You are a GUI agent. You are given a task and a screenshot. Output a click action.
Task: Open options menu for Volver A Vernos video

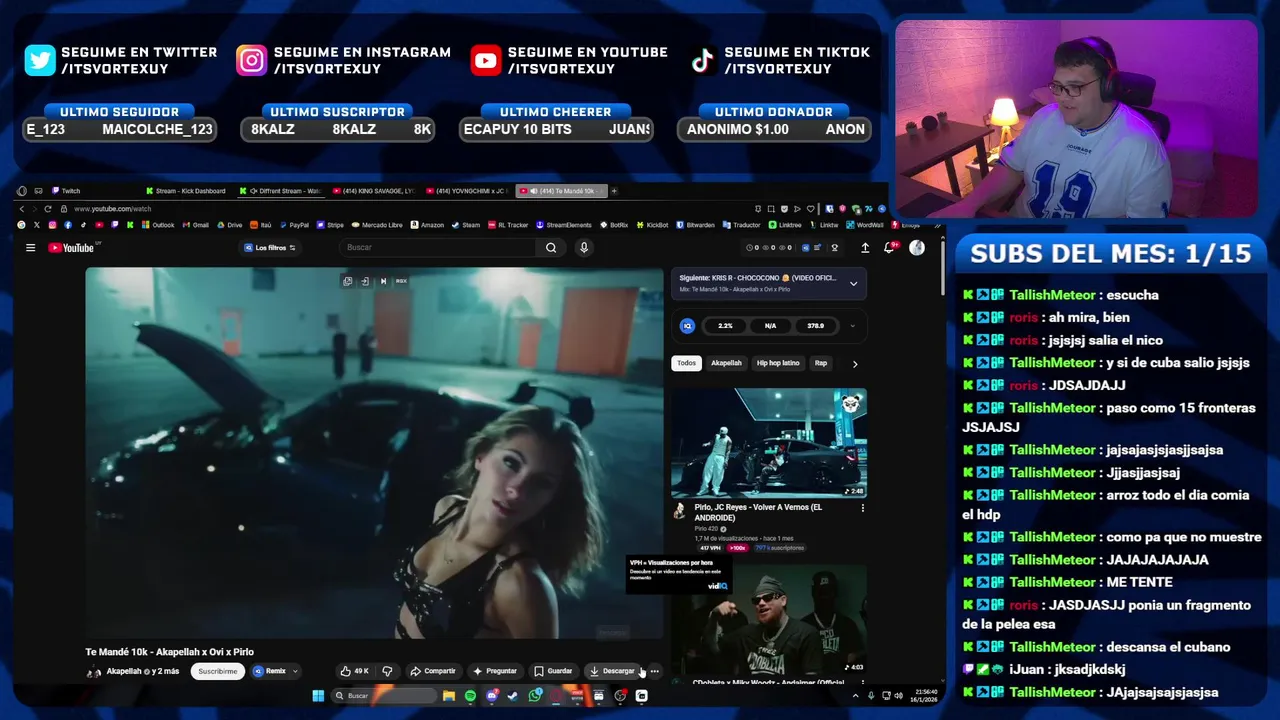point(863,508)
